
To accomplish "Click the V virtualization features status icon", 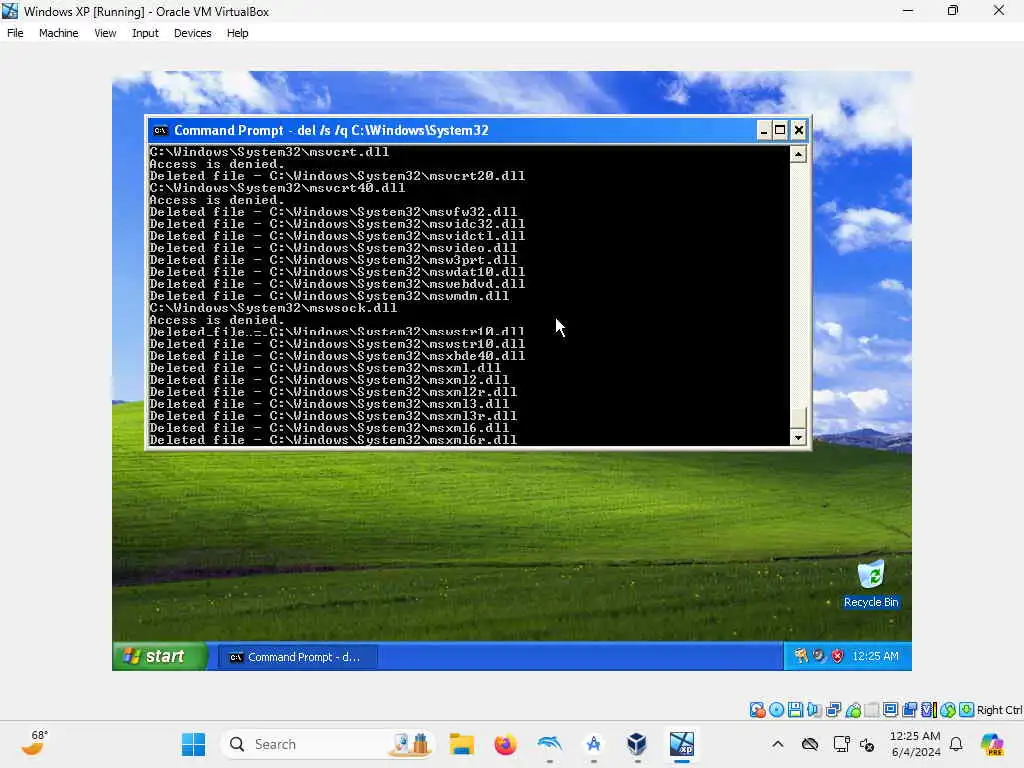I will (929, 709).
